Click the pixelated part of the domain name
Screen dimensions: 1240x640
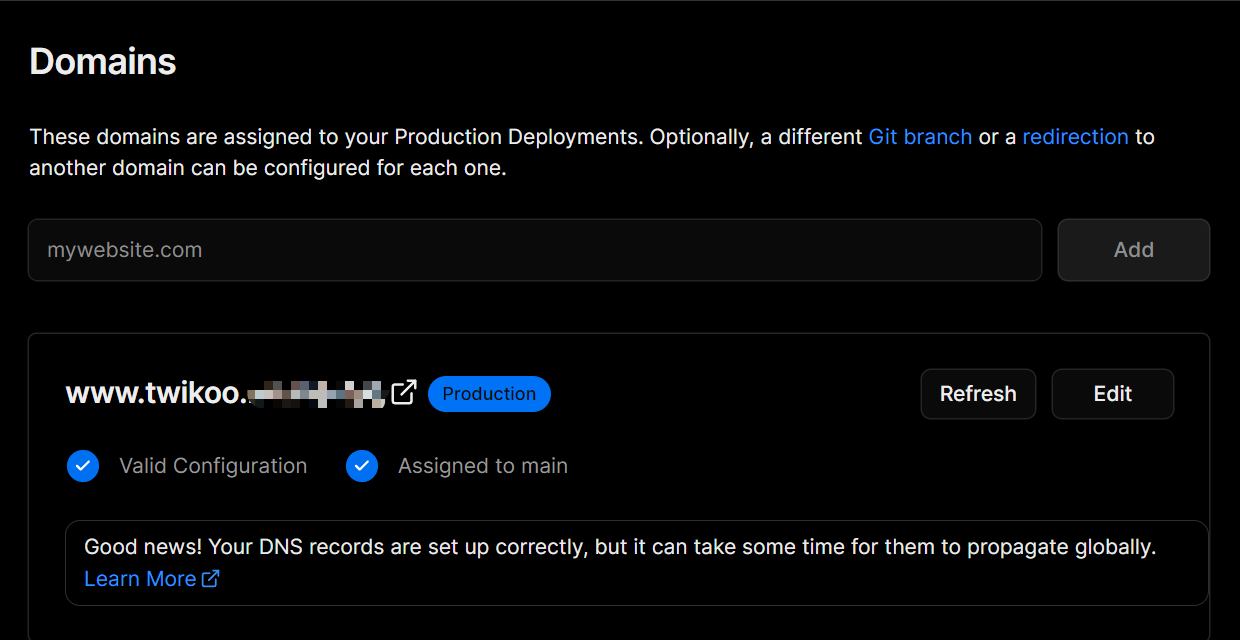coord(316,394)
